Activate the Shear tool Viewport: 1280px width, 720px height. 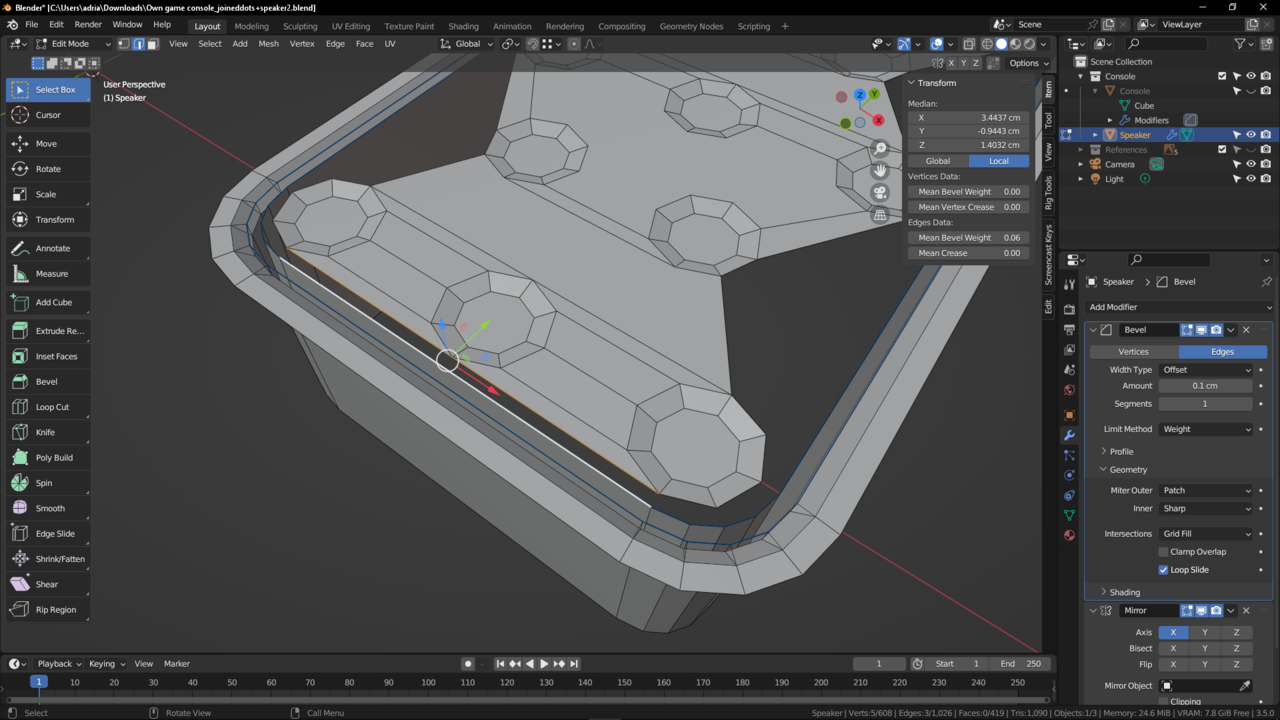pos(47,584)
